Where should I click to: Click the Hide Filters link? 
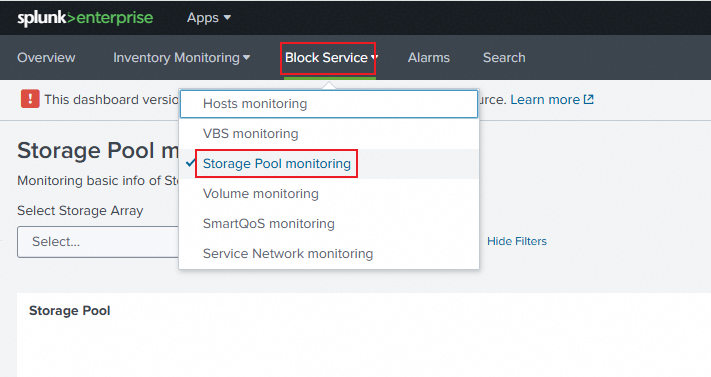coord(517,241)
